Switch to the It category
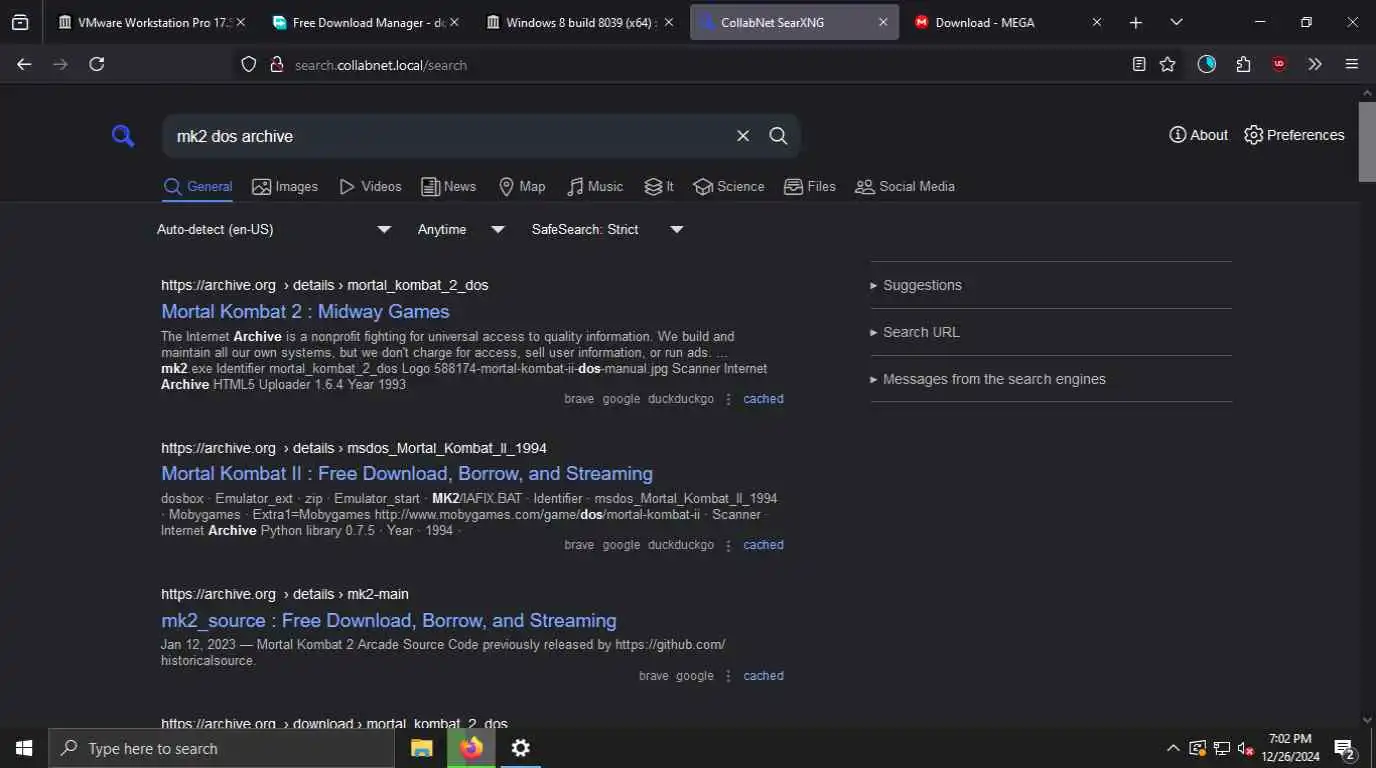The width and height of the screenshot is (1376, 768). [x=659, y=187]
